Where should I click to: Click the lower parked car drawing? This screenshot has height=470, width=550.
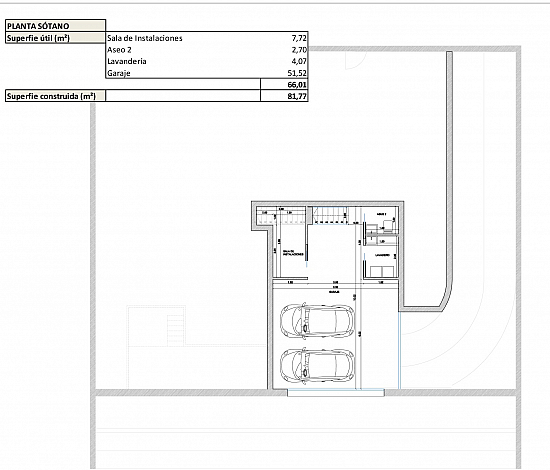coord(317,365)
